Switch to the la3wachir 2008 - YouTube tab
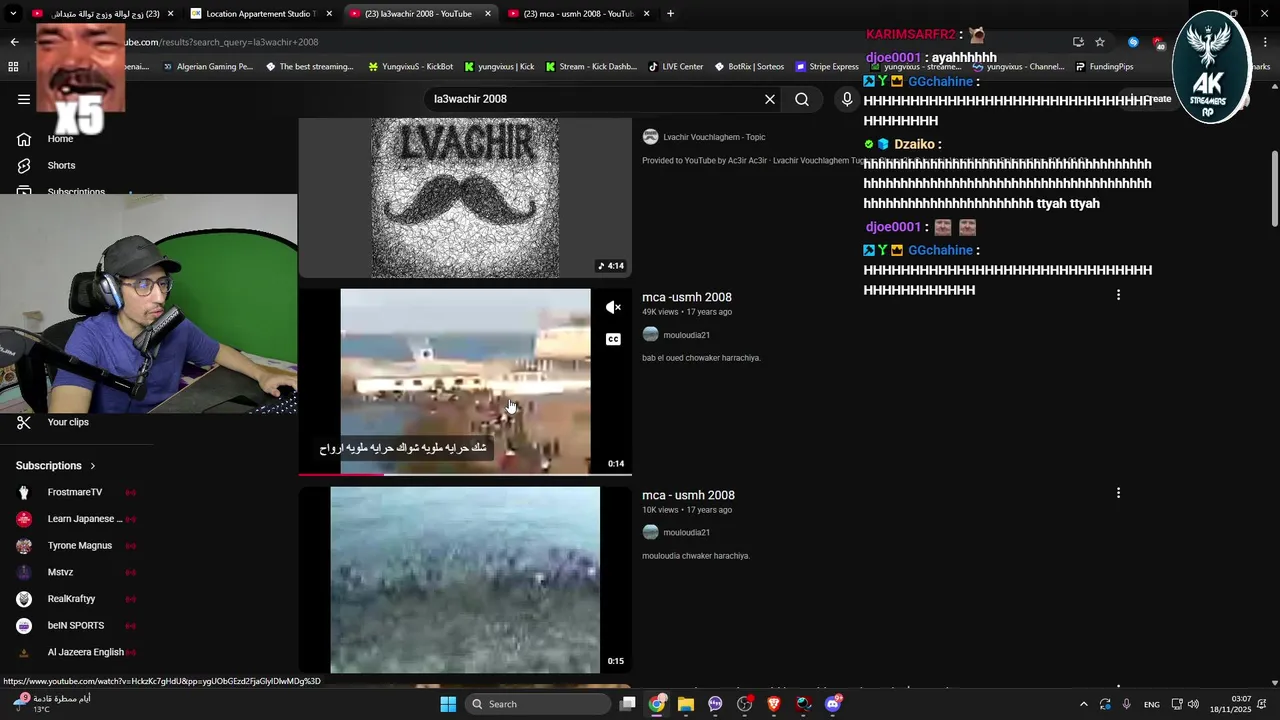Viewport: 1280px width, 720px height. click(x=418, y=14)
